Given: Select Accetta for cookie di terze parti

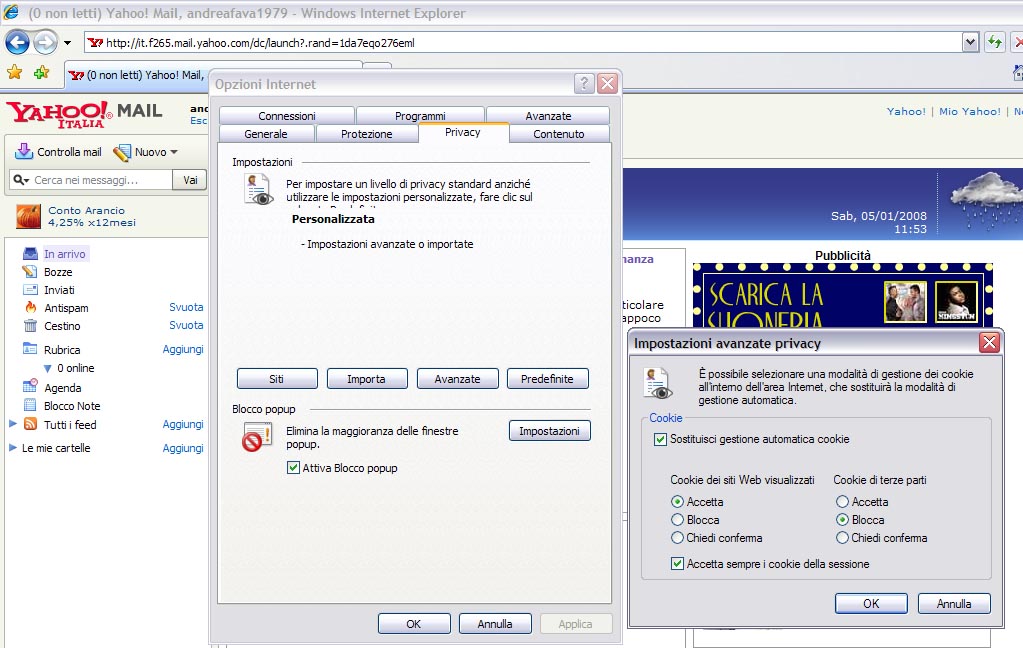Looking at the screenshot, I should point(842,502).
